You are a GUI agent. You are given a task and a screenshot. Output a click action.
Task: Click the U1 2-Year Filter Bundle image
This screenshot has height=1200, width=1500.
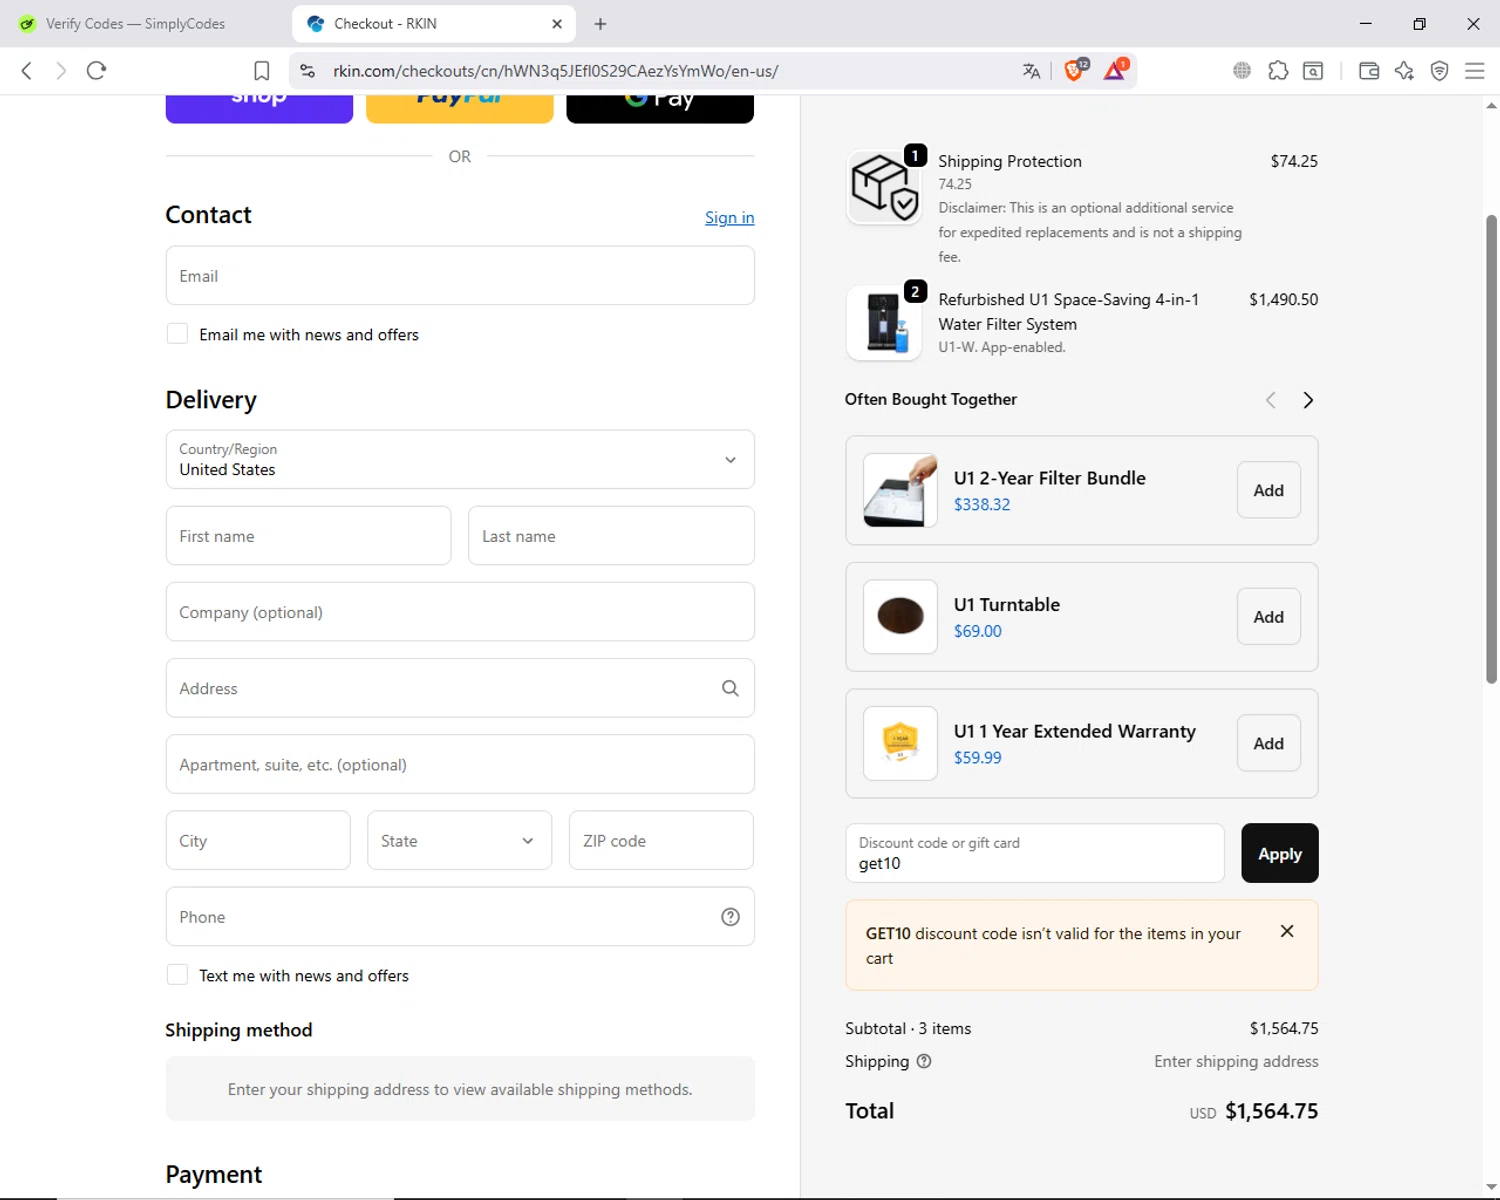click(900, 490)
